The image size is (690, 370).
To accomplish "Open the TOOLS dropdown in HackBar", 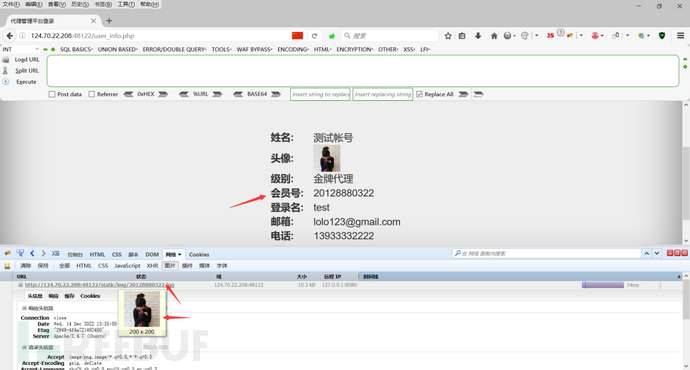I will coord(221,49).
